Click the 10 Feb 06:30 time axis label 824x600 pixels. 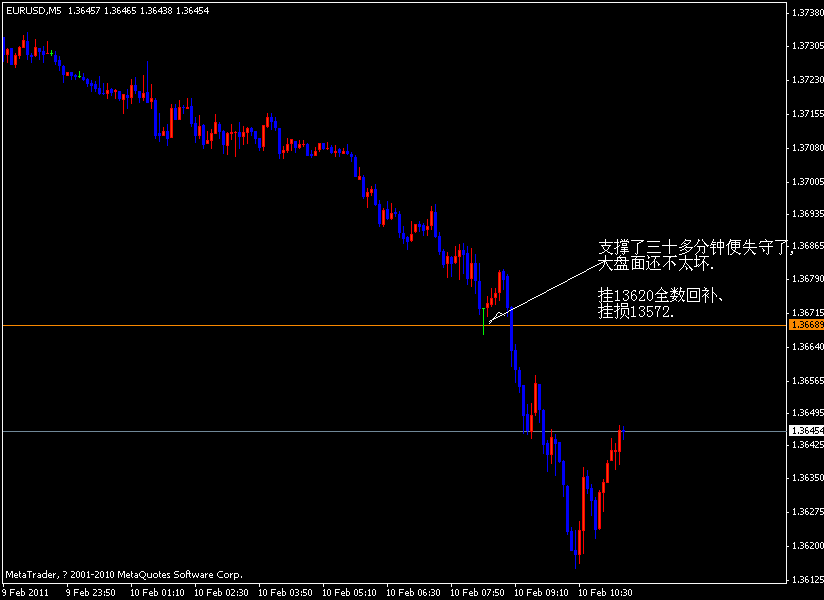coord(414,593)
